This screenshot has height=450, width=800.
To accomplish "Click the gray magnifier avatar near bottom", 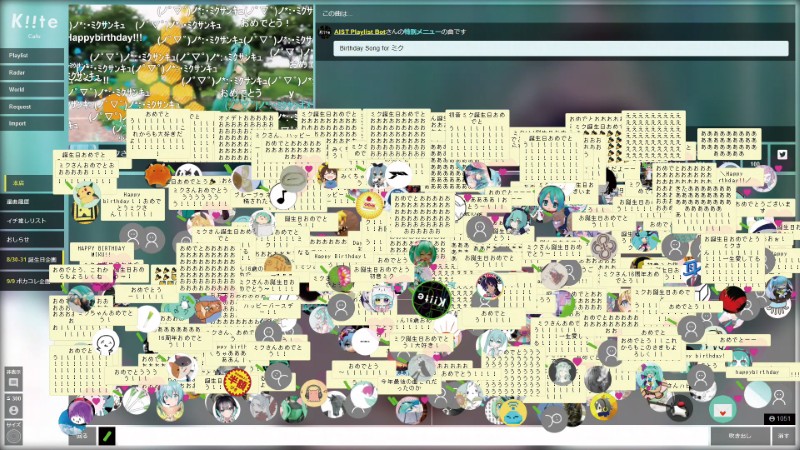I will pos(554,419).
